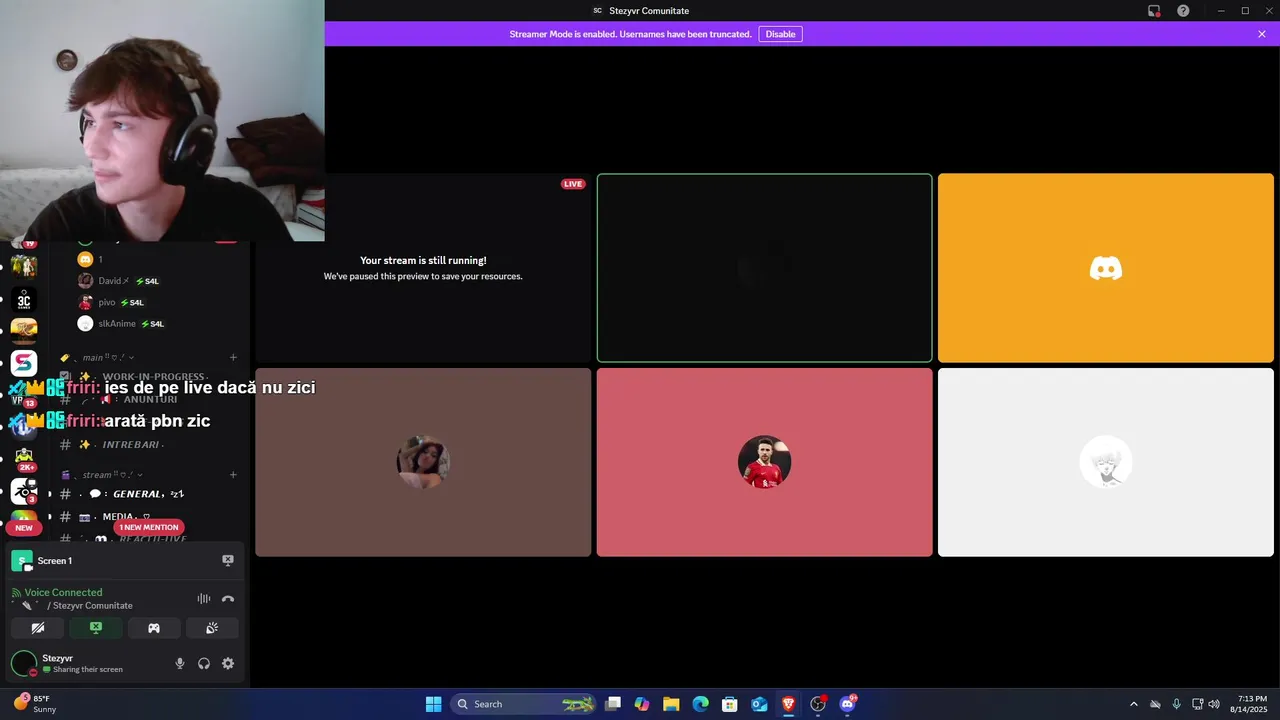
Task: Select the red participant tile with footballer avatar
Action: (764, 462)
